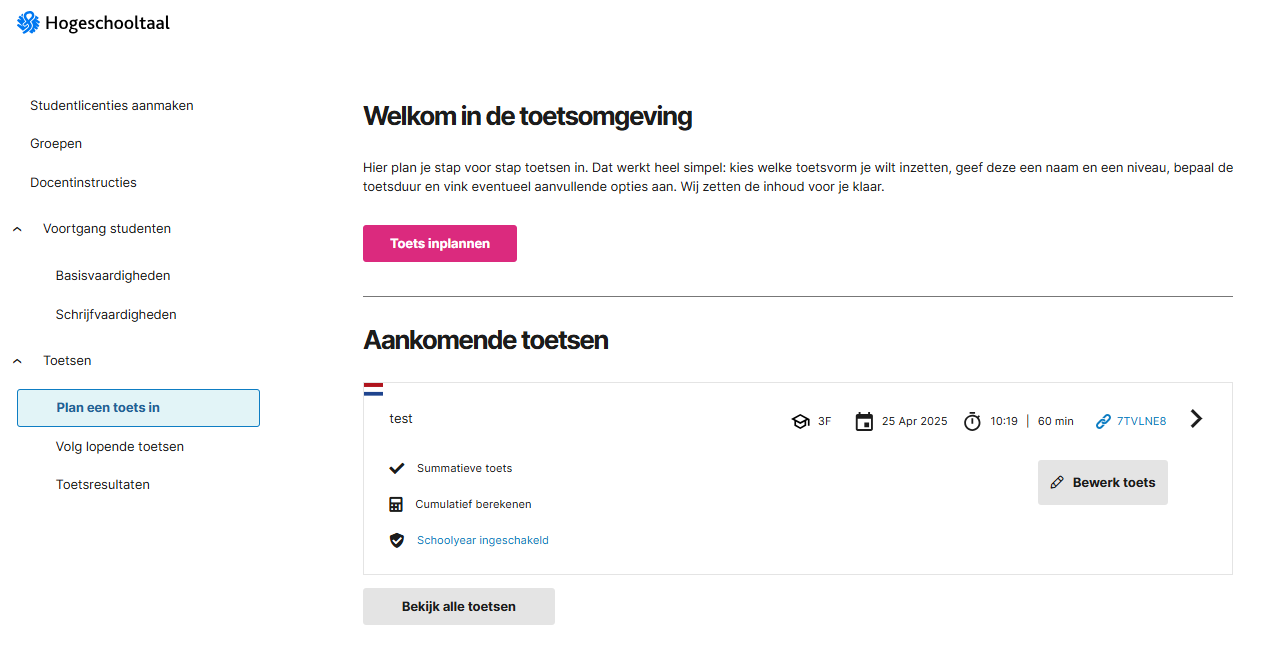Open Toetsresultaten page
1278x656 pixels.
coord(103,484)
